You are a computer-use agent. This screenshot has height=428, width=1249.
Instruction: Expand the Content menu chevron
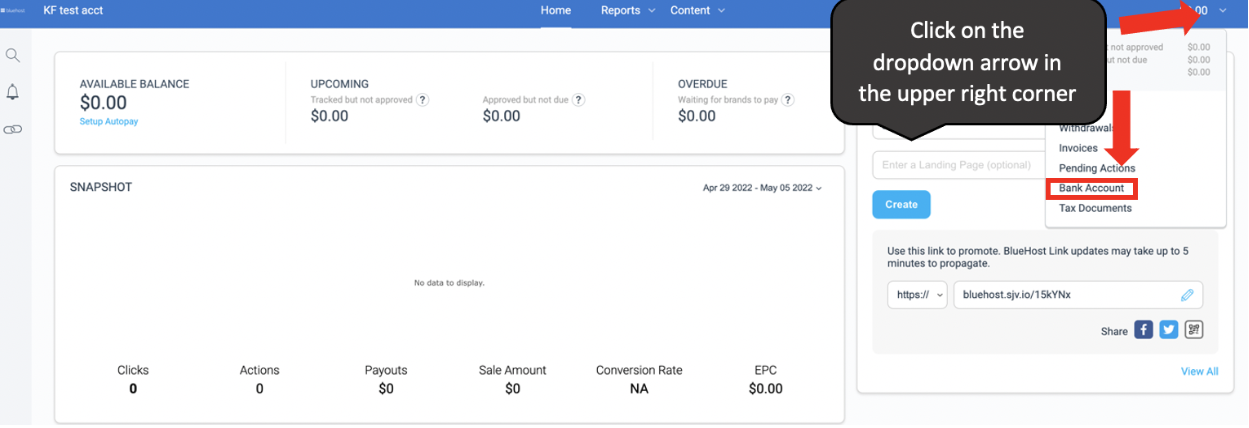[x=721, y=11]
